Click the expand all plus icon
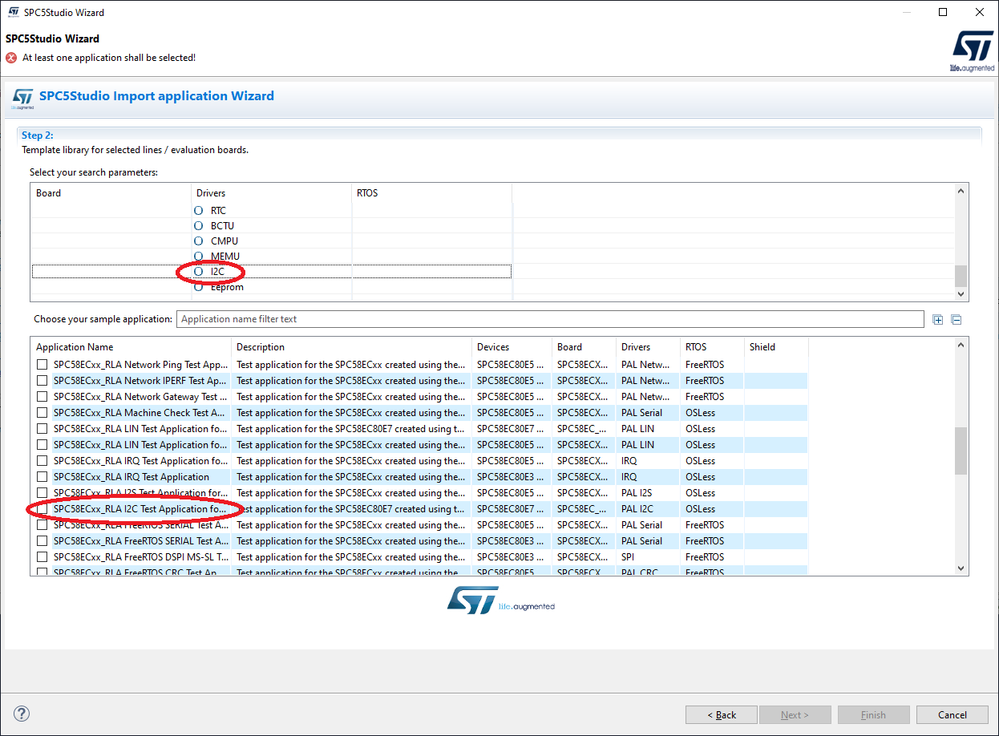 937,320
